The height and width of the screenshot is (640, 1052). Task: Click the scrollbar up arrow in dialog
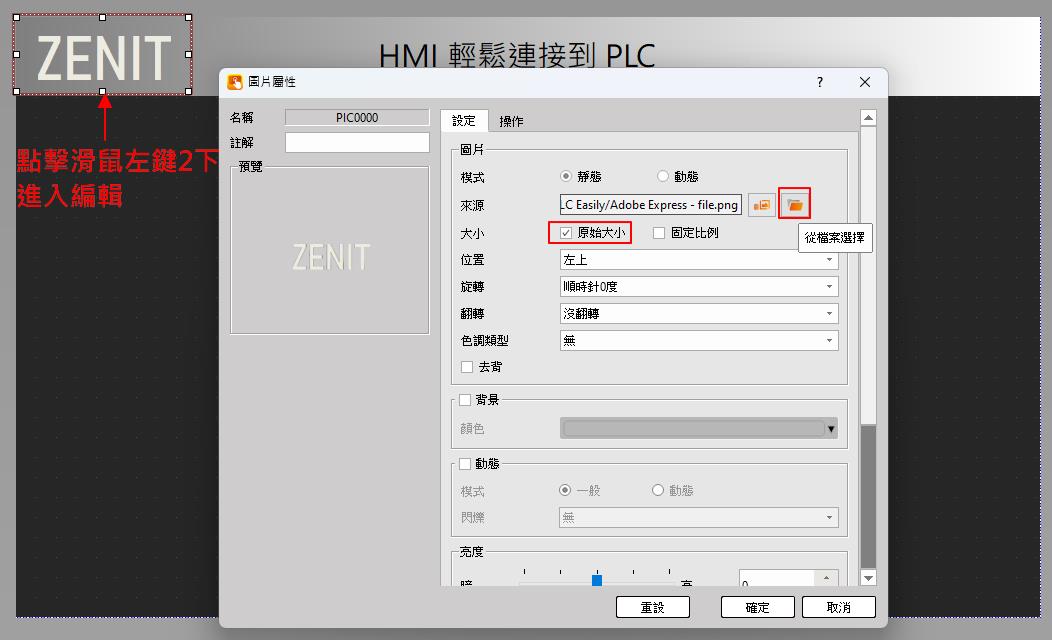[x=868, y=118]
